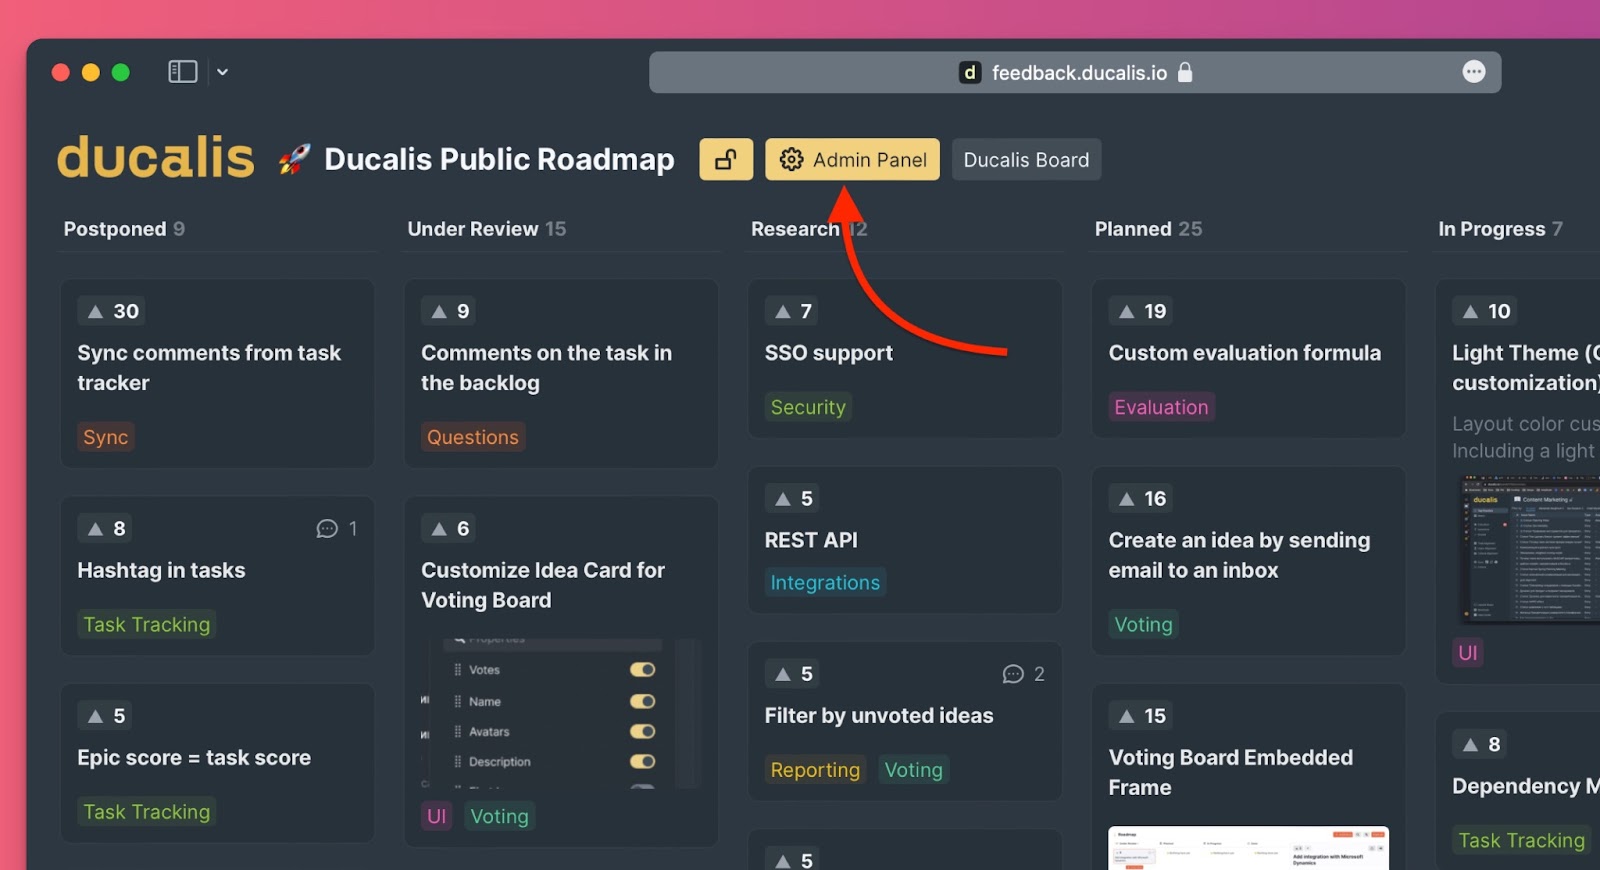Open Sync comments from task tracker idea
Image resolution: width=1600 pixels, height=870 pixels.
point(209,368)
